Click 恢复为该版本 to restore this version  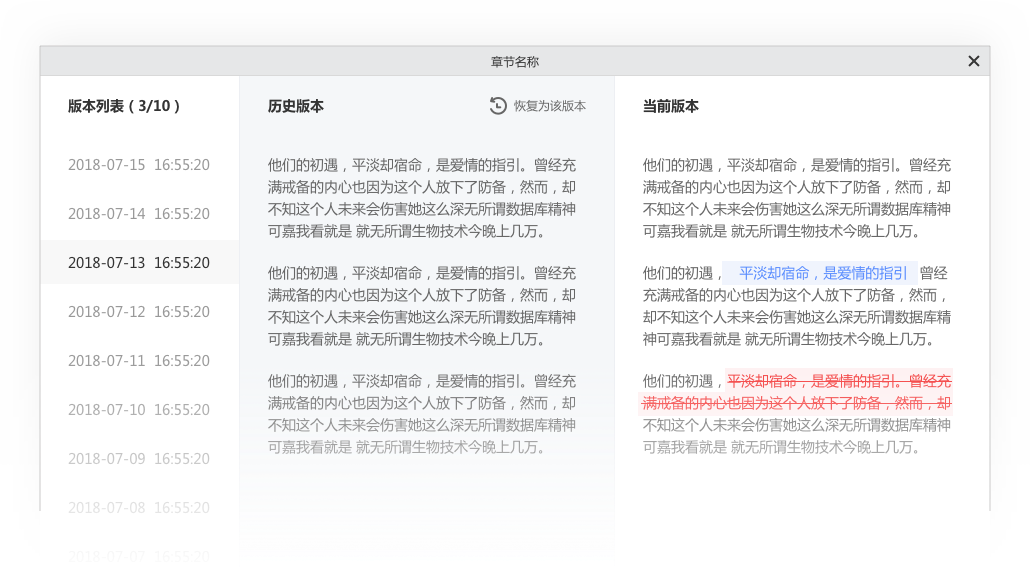point(549,105)
